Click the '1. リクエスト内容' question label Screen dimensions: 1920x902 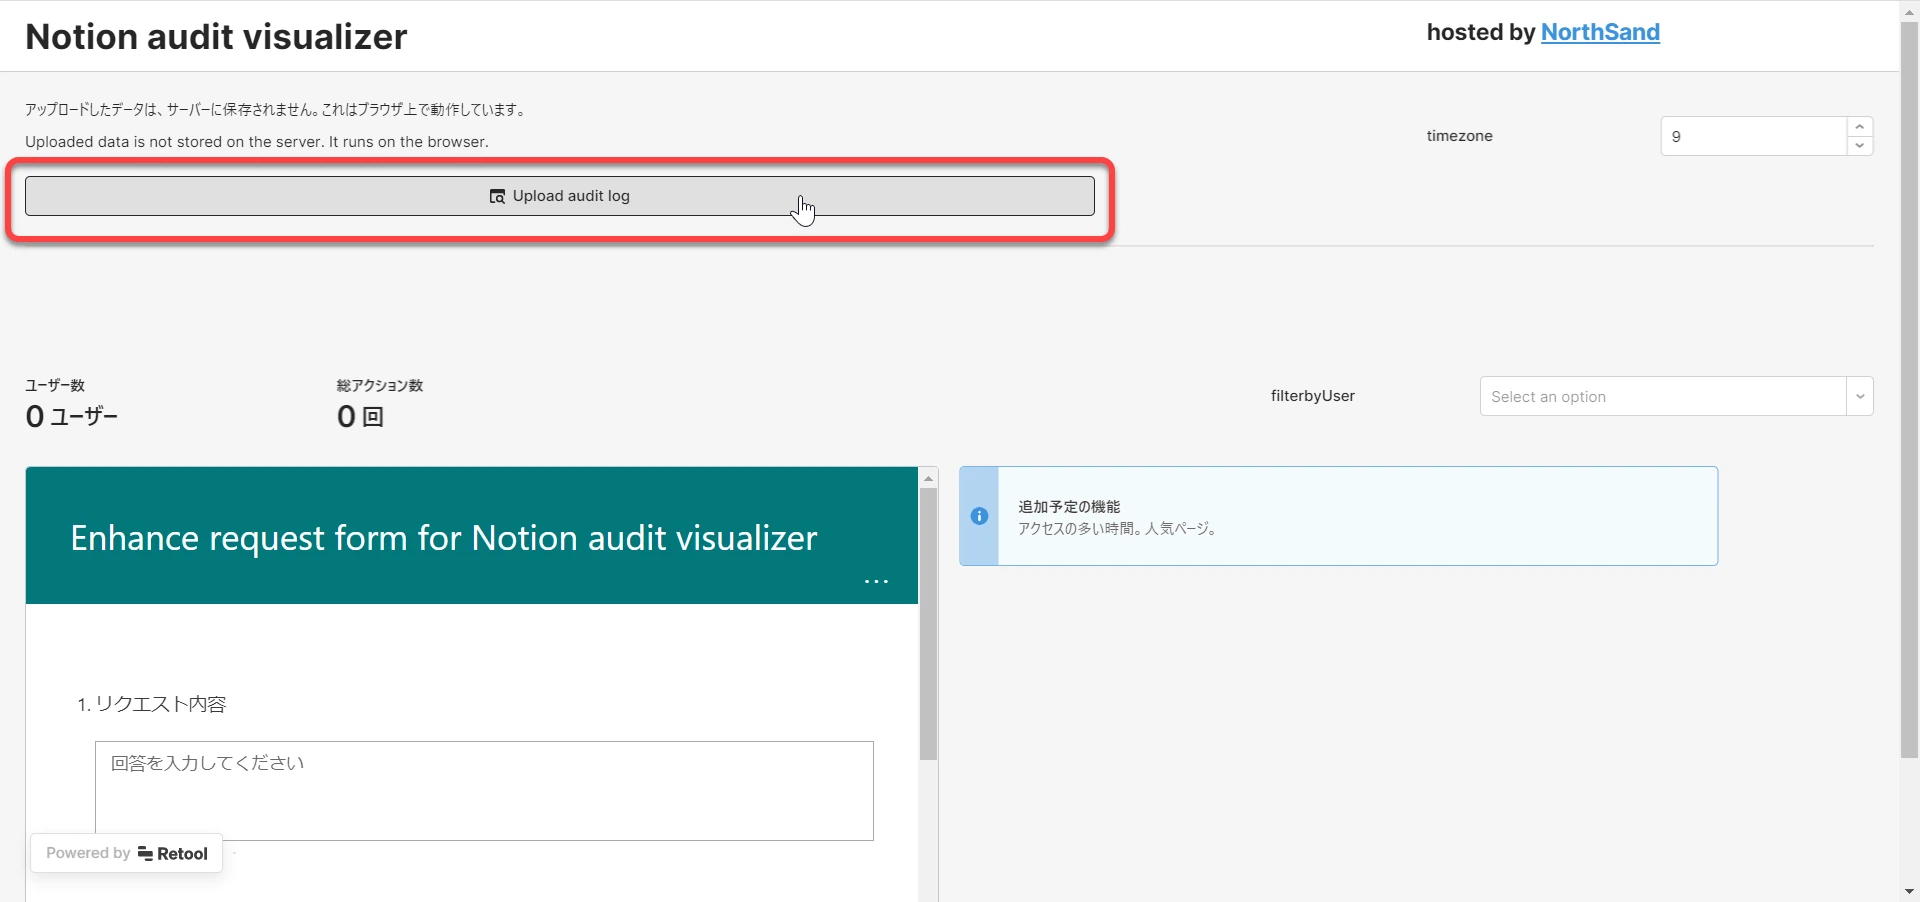152,704
